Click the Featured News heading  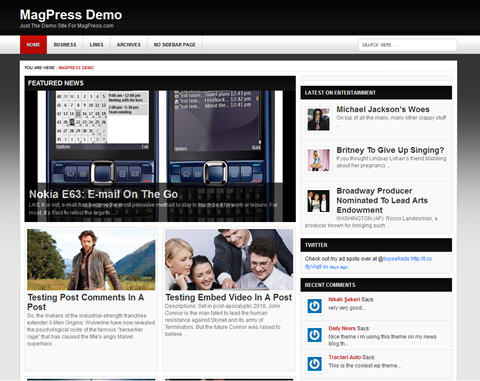pyautogui.click(x=56, y=83)
